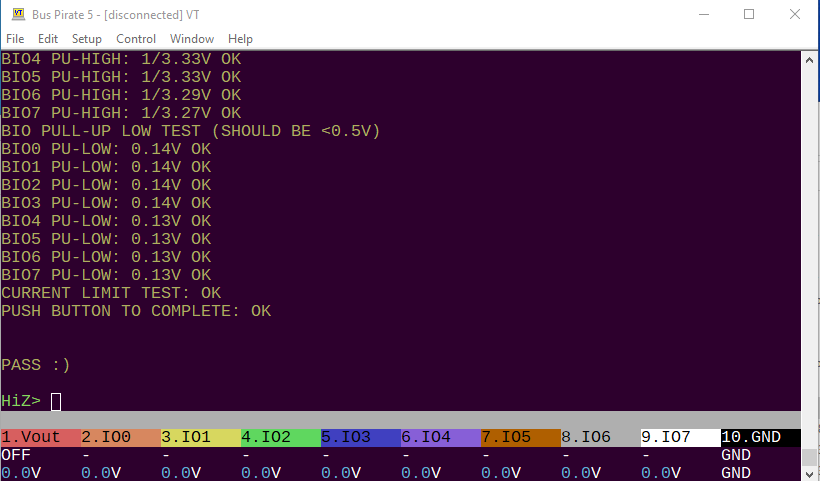This screenshot has width=820, height=481.
Task: Open the Setup menu
Action: click(87, 39)
